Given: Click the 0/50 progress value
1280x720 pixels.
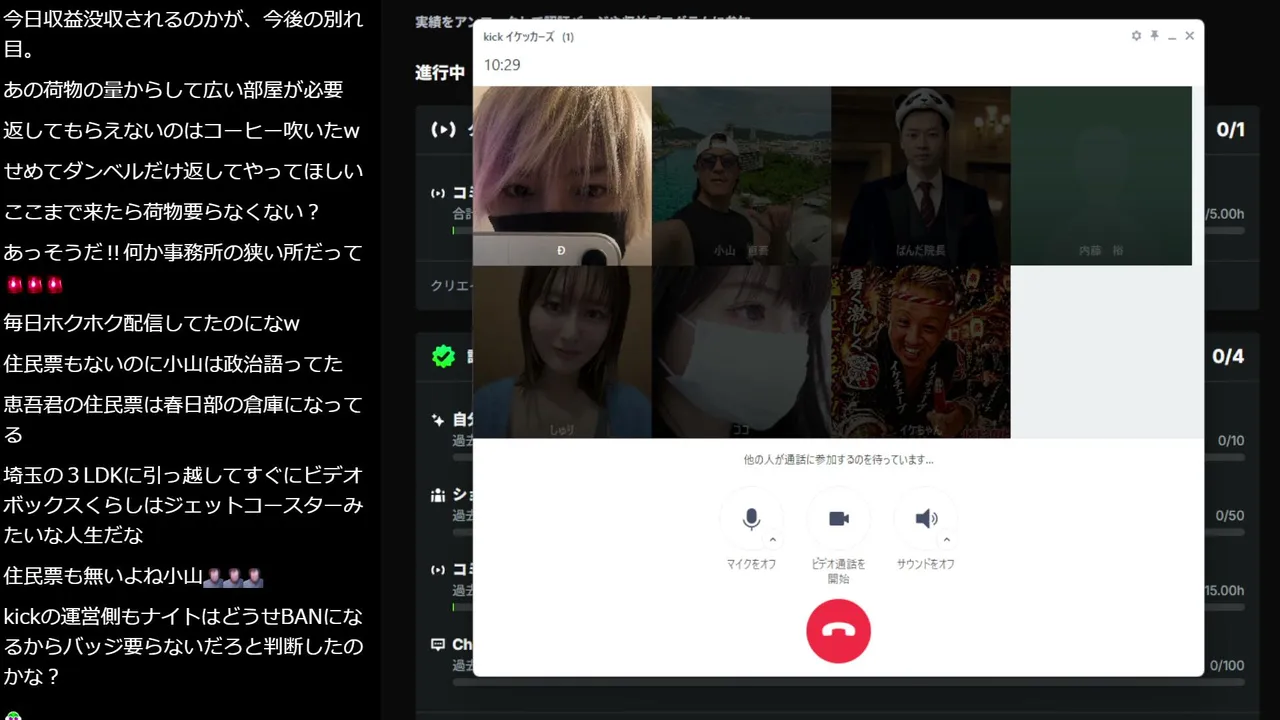Looking at the screenshot, I should point(1230,516).
